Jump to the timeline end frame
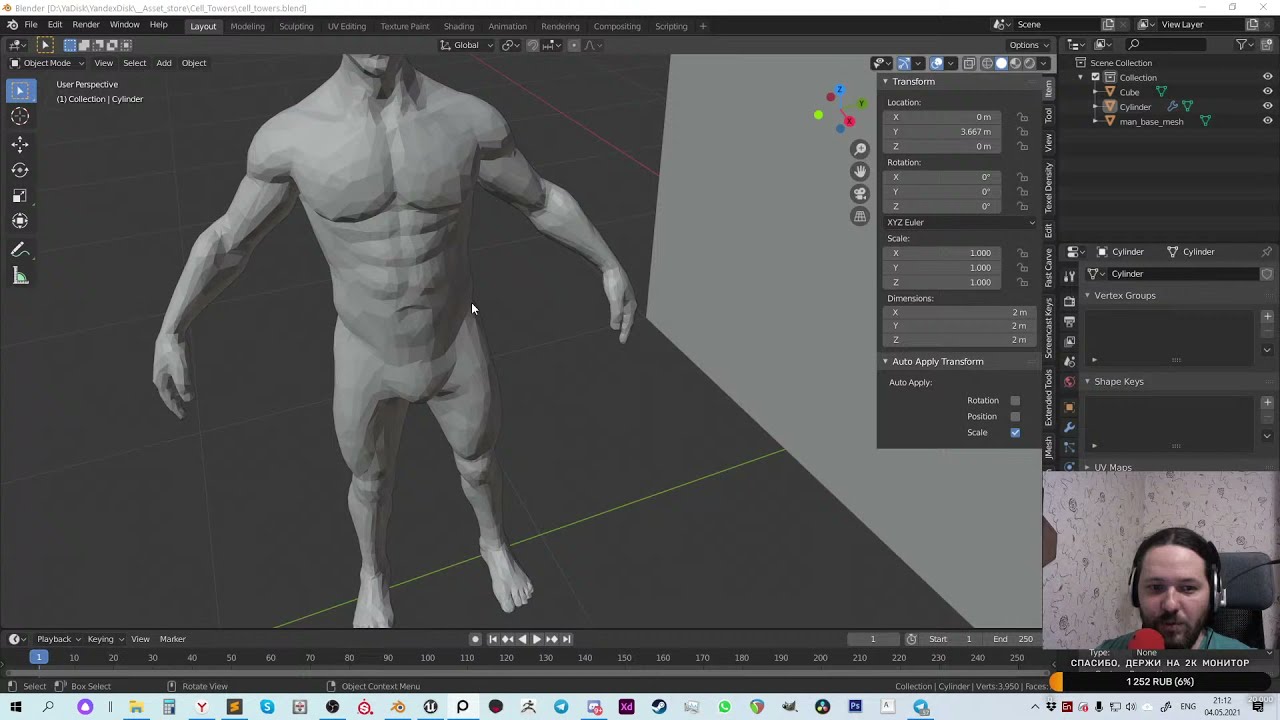 point(566,639)
